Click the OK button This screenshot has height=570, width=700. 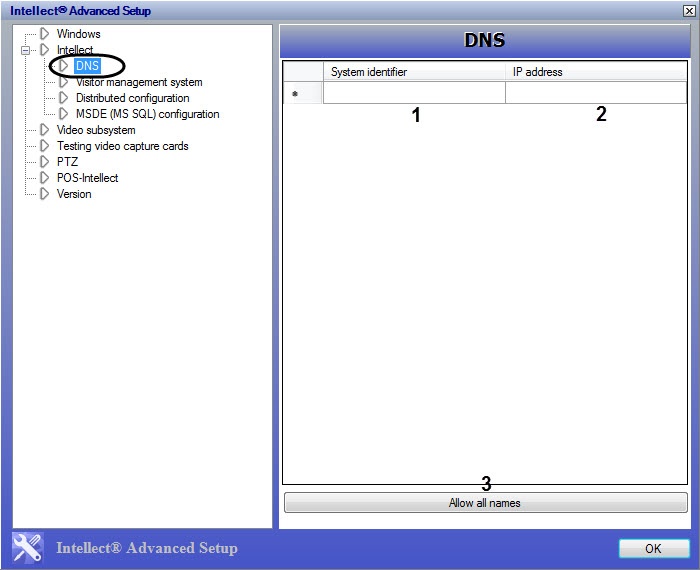coord(654,549)
